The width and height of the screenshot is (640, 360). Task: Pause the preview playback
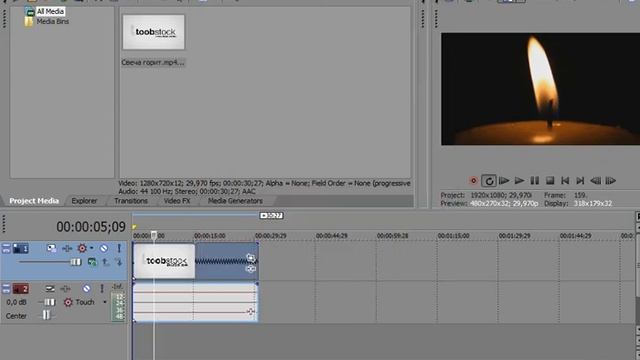535,180
